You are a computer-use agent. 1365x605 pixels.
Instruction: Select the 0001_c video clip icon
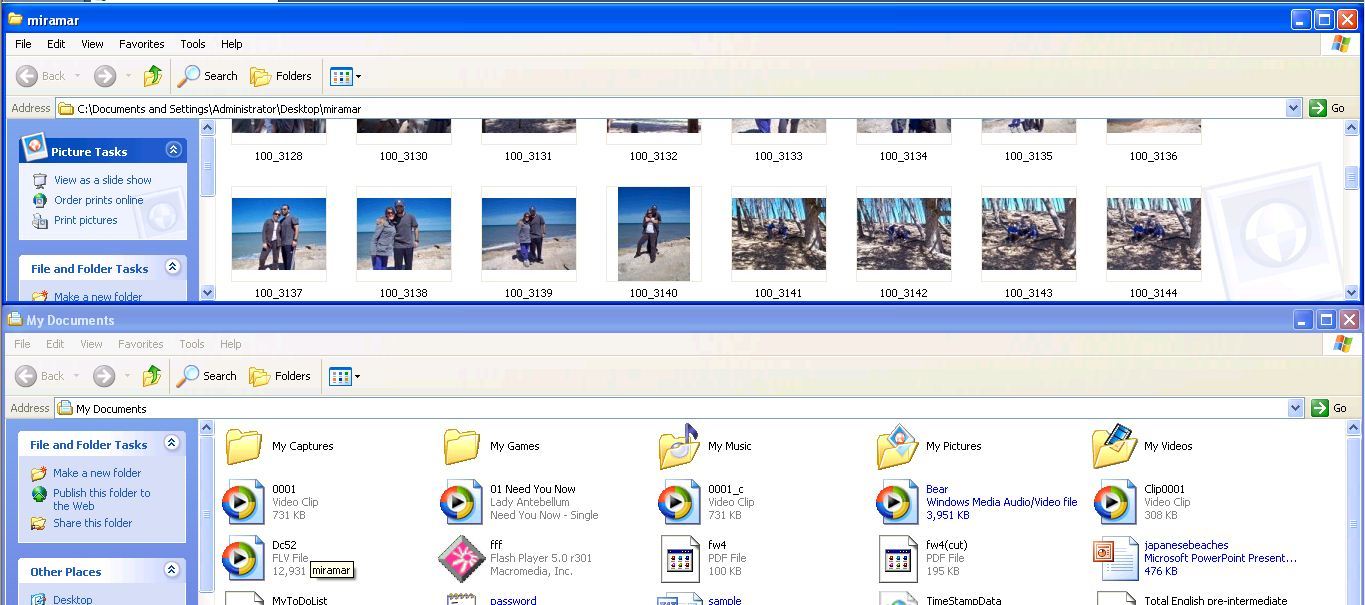pos(678,502)
